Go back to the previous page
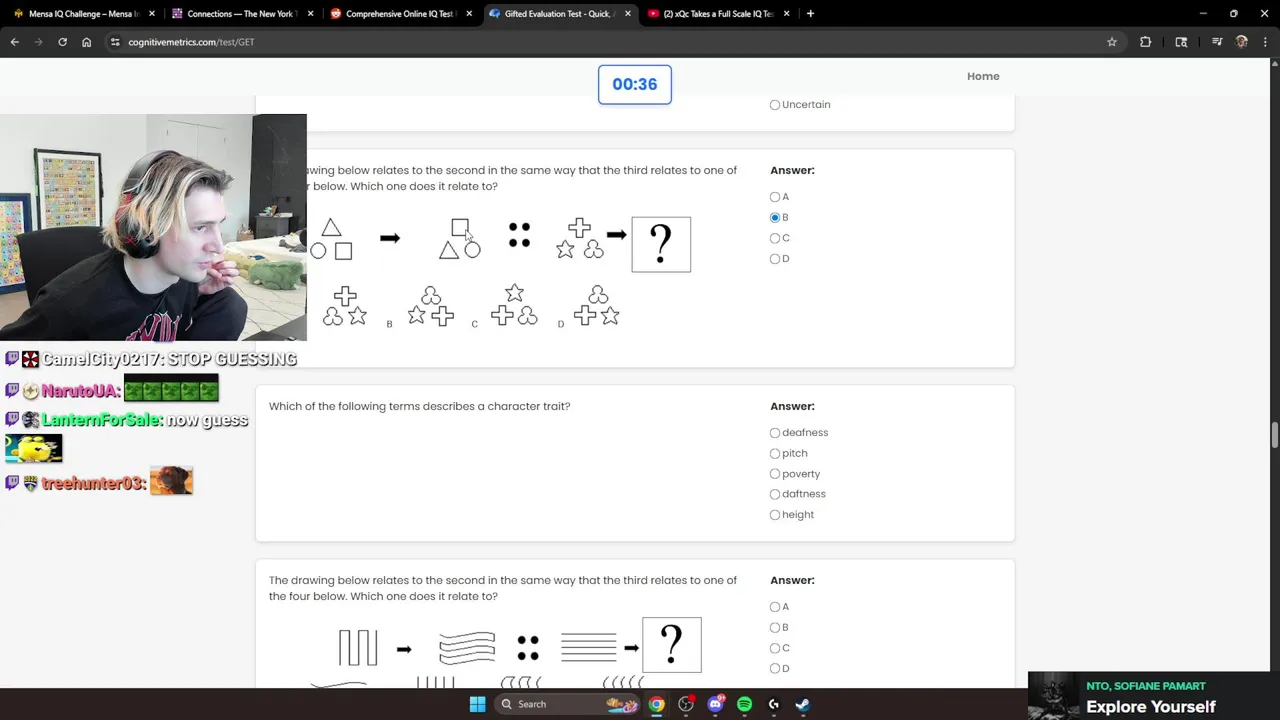The height and width of the screenshot is (720, 1280). (15, 42)
